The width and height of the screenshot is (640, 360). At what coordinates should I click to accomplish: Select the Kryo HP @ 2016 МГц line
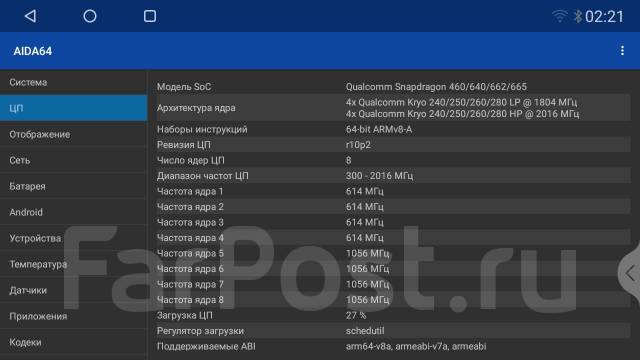coord(462,114)
